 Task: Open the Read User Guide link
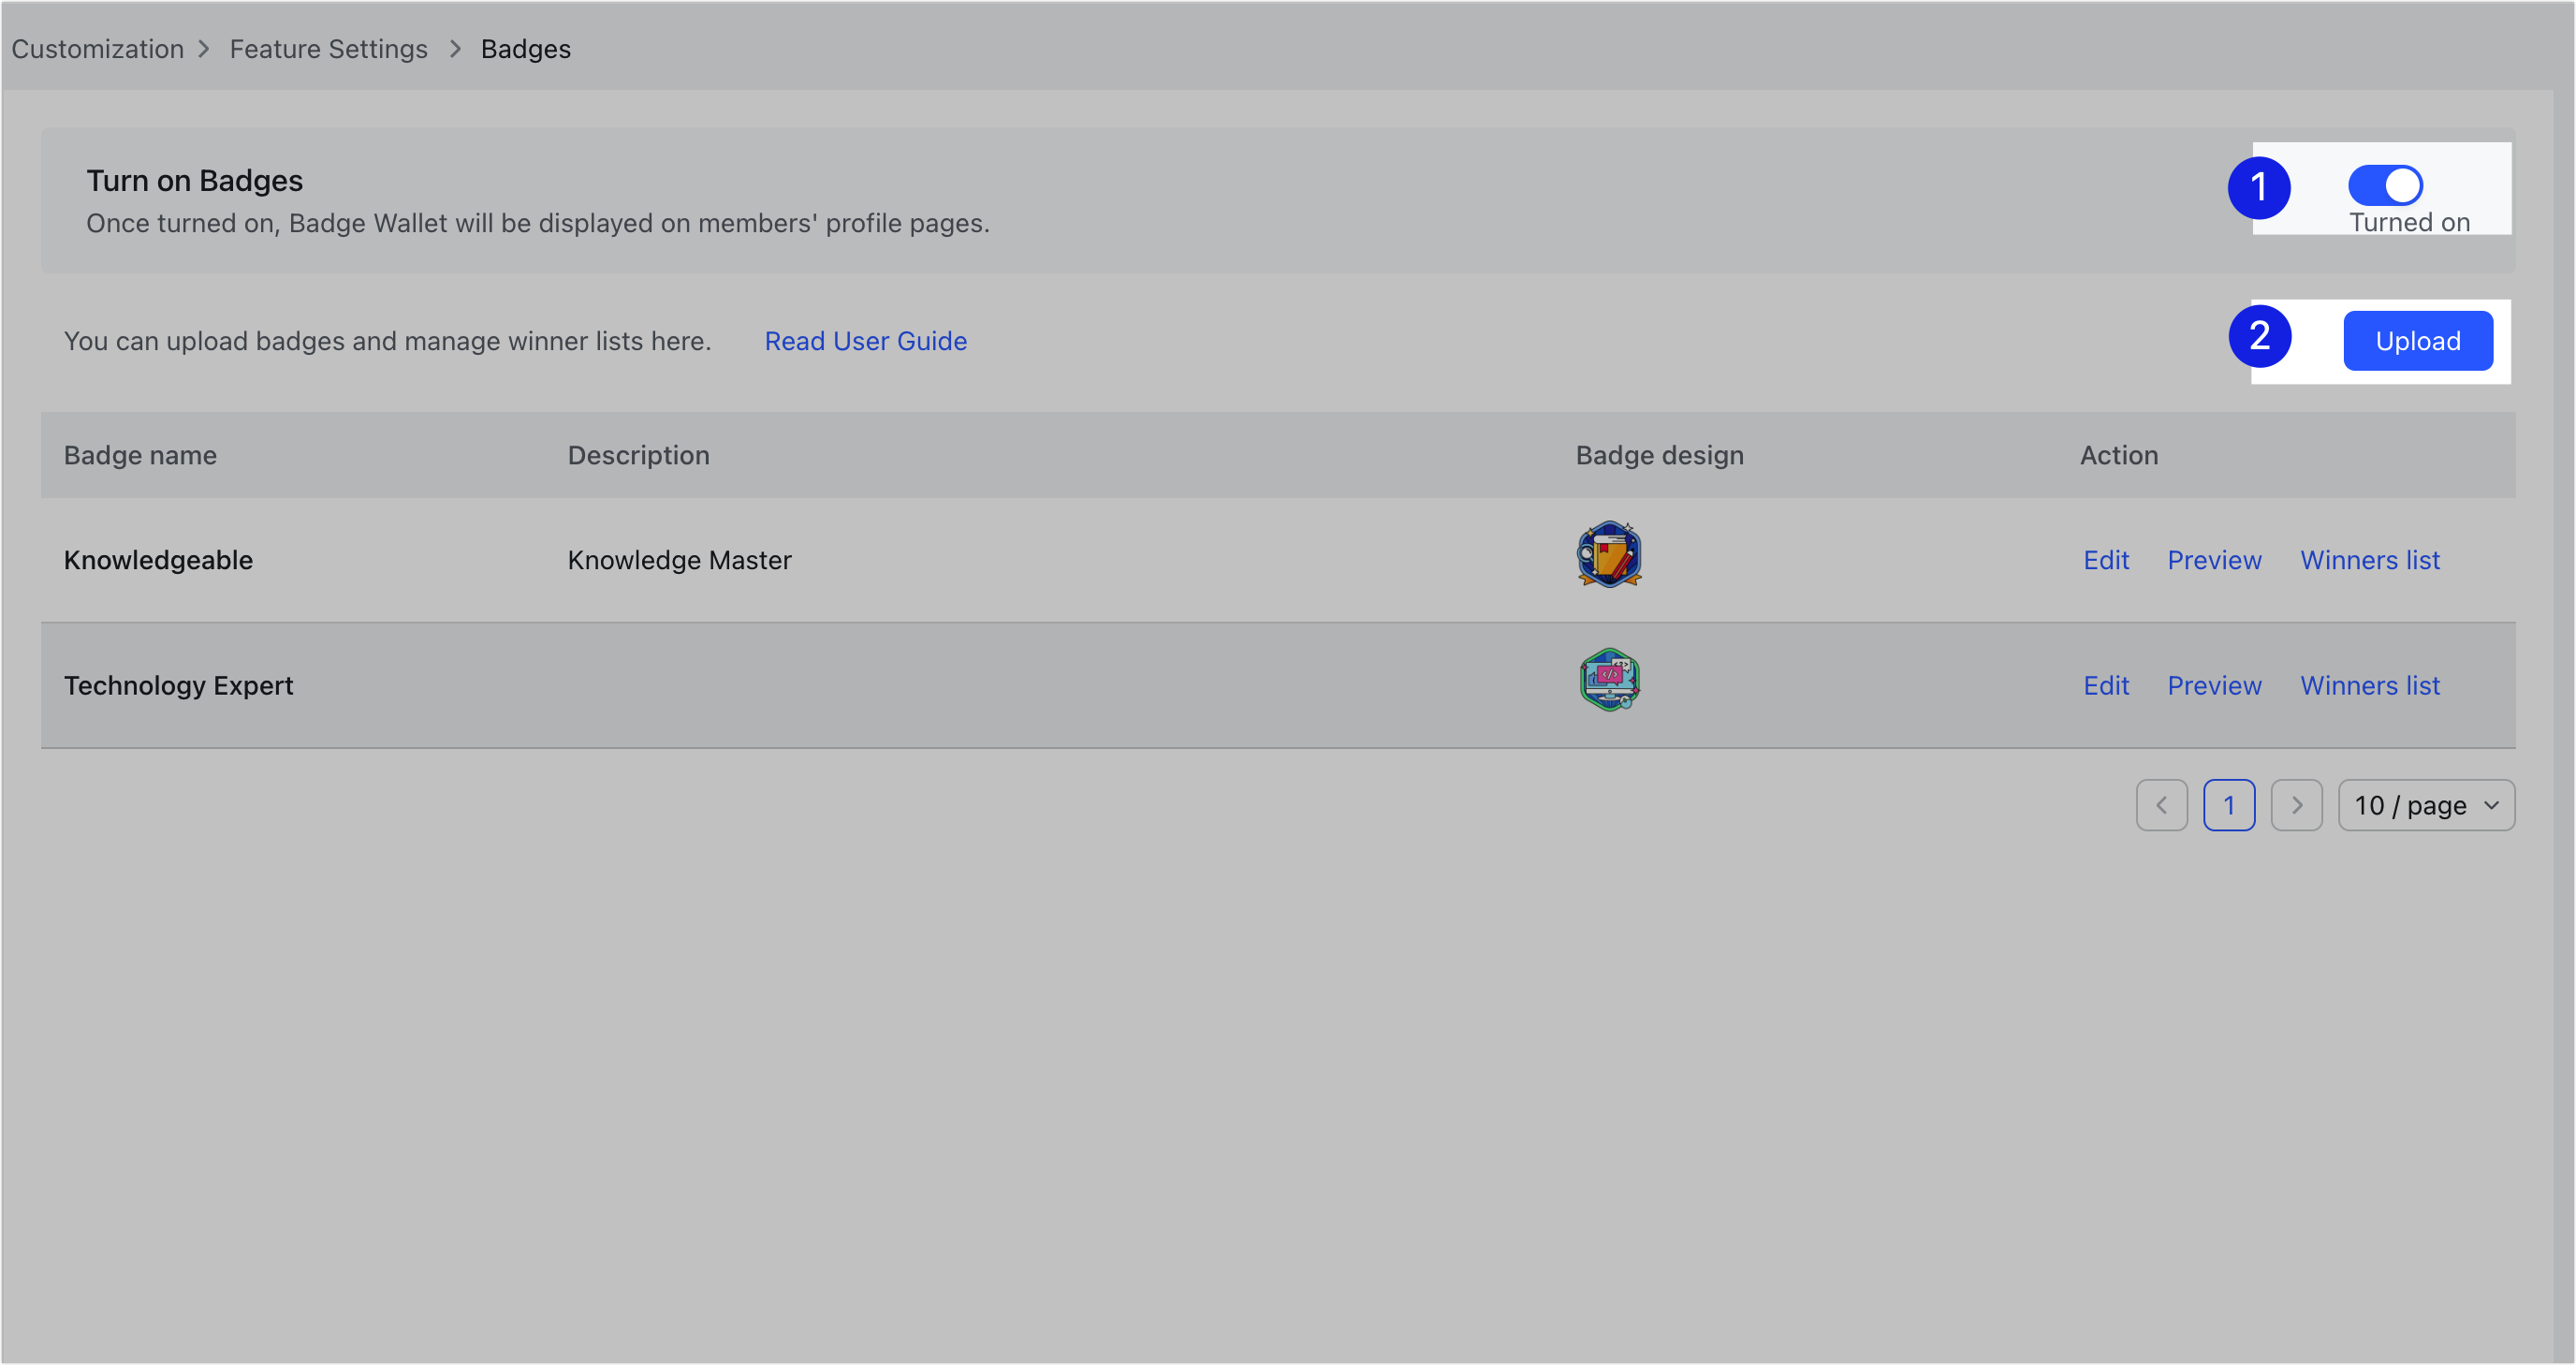[865, 340]
